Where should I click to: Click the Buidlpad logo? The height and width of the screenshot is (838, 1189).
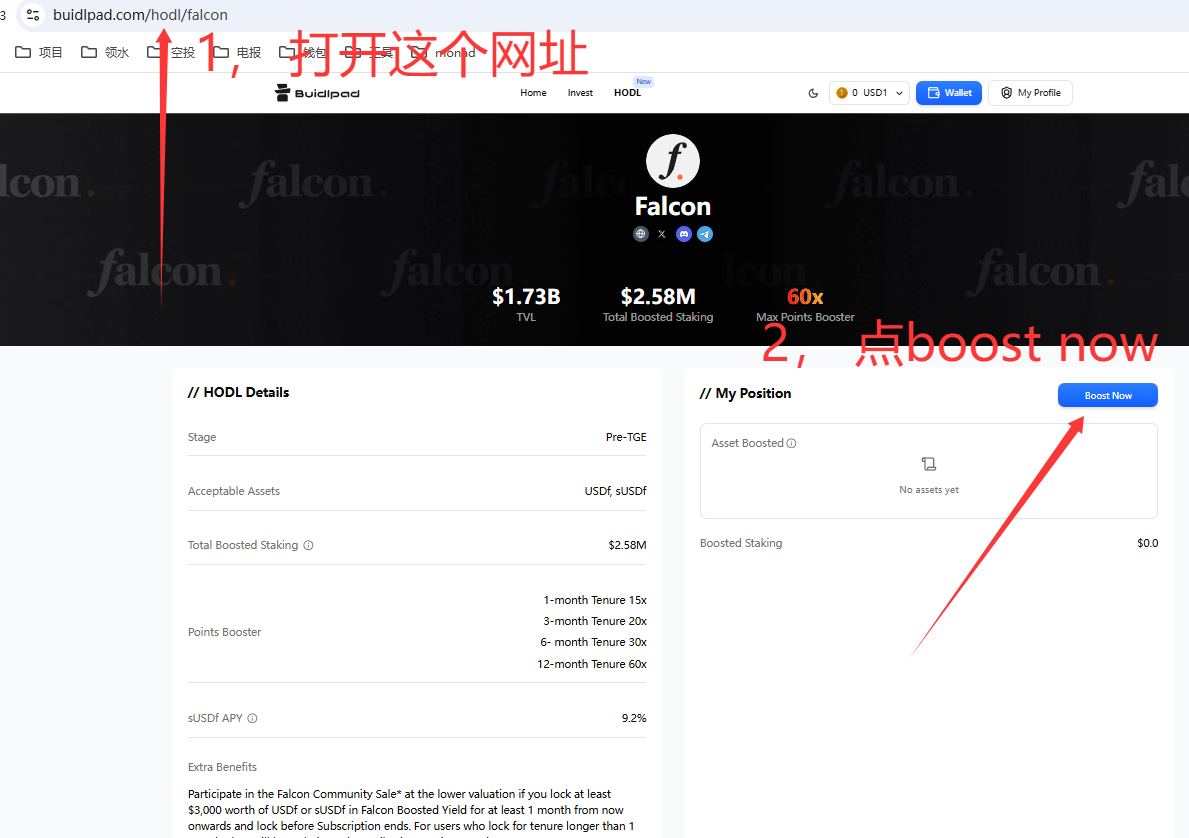pos(317,93)
